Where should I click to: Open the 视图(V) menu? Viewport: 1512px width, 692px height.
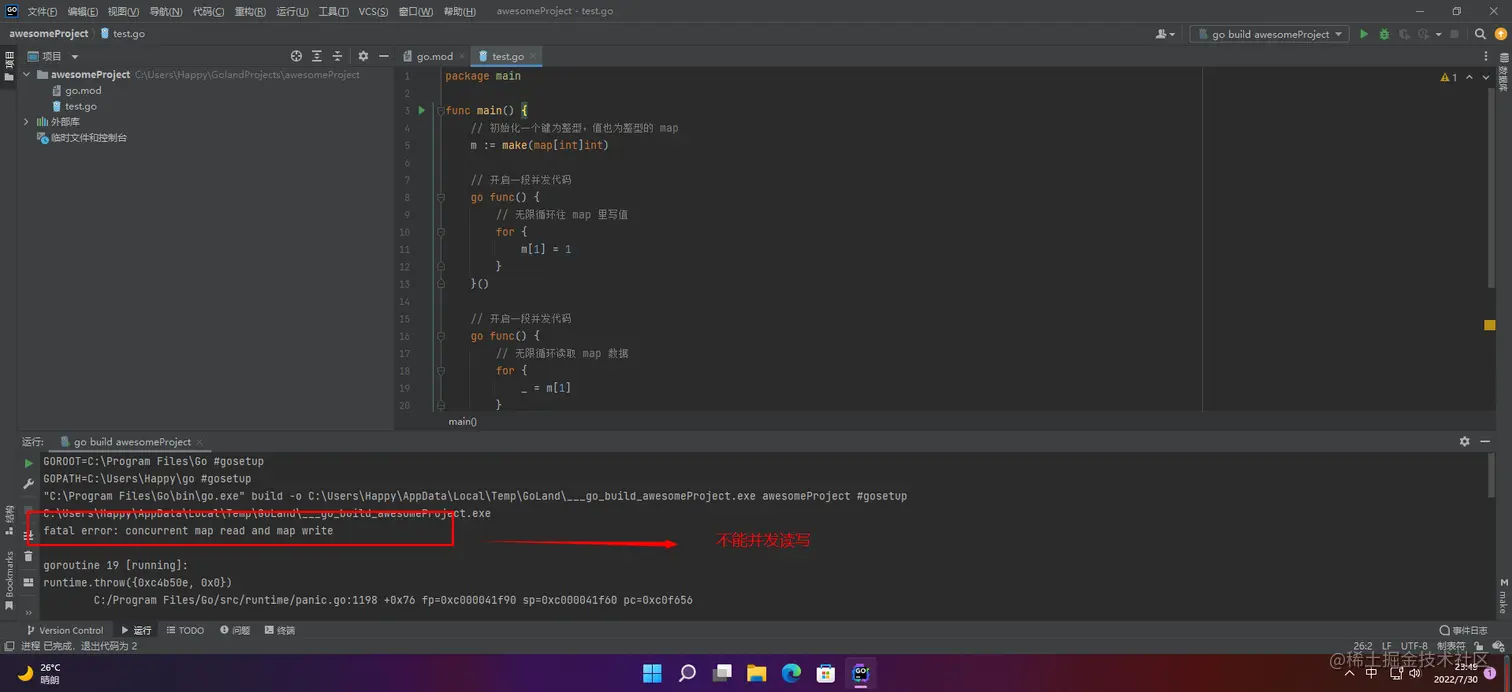click(x=123, y=11)
